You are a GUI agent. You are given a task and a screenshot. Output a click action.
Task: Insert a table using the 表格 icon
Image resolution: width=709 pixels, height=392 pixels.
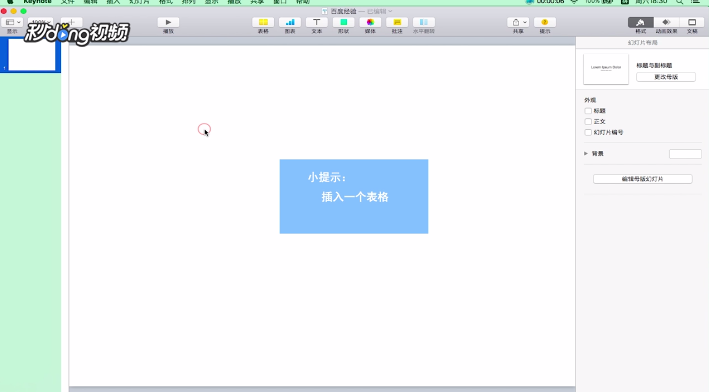263,22
